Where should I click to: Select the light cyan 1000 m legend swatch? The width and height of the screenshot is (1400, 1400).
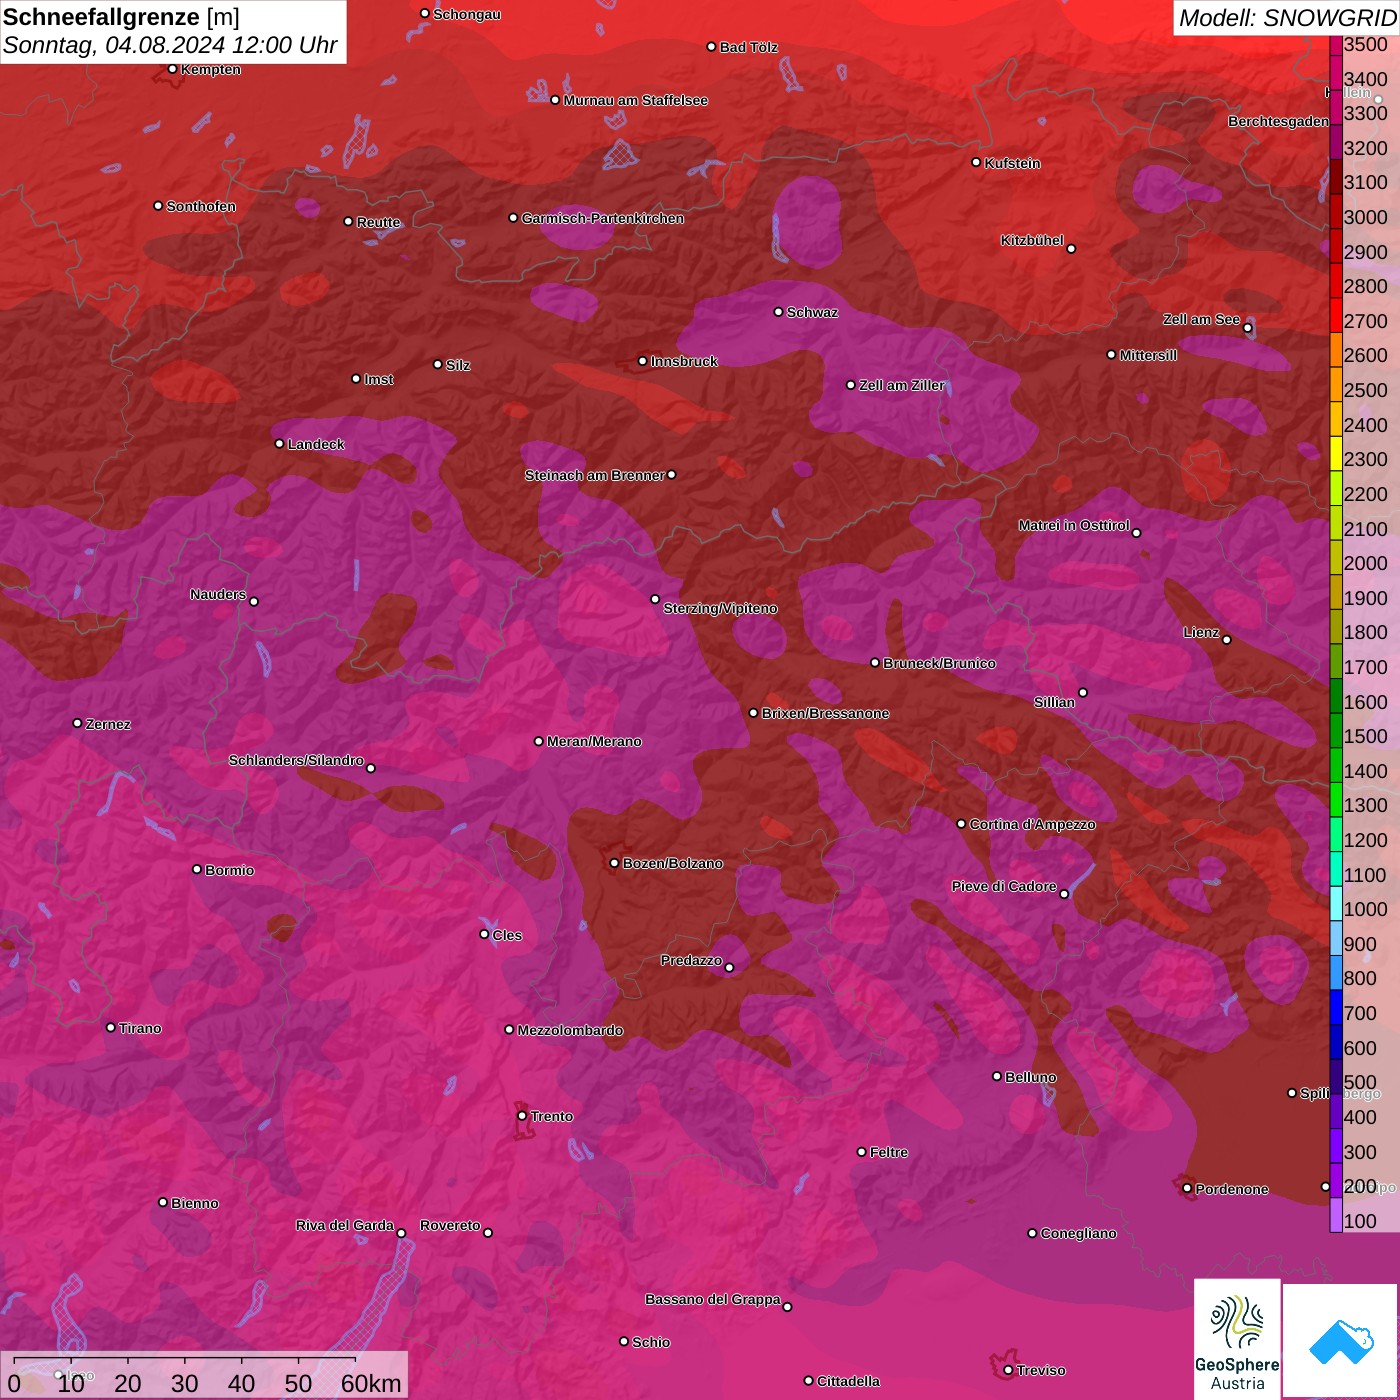[x=1336, y=904]
